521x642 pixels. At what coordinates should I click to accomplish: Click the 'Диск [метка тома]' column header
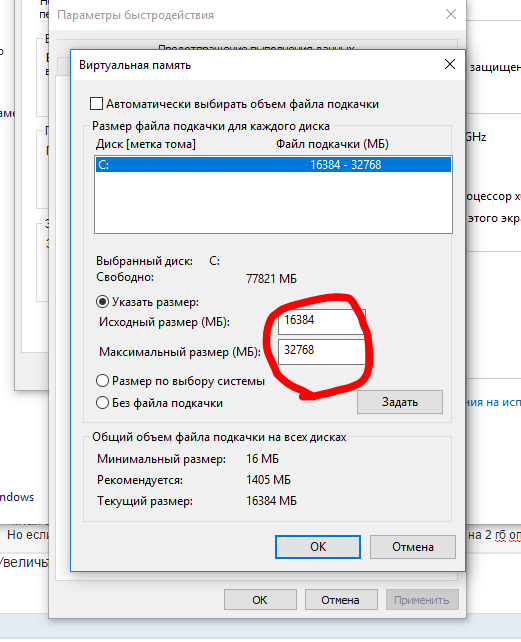145,144
